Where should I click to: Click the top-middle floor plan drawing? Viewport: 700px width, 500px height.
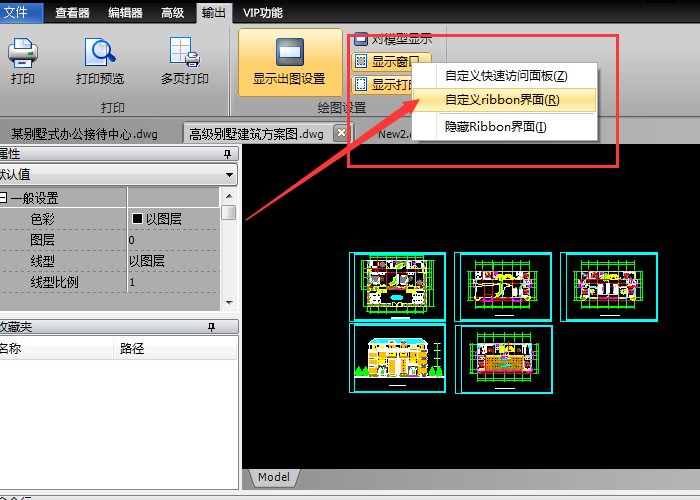503,286
